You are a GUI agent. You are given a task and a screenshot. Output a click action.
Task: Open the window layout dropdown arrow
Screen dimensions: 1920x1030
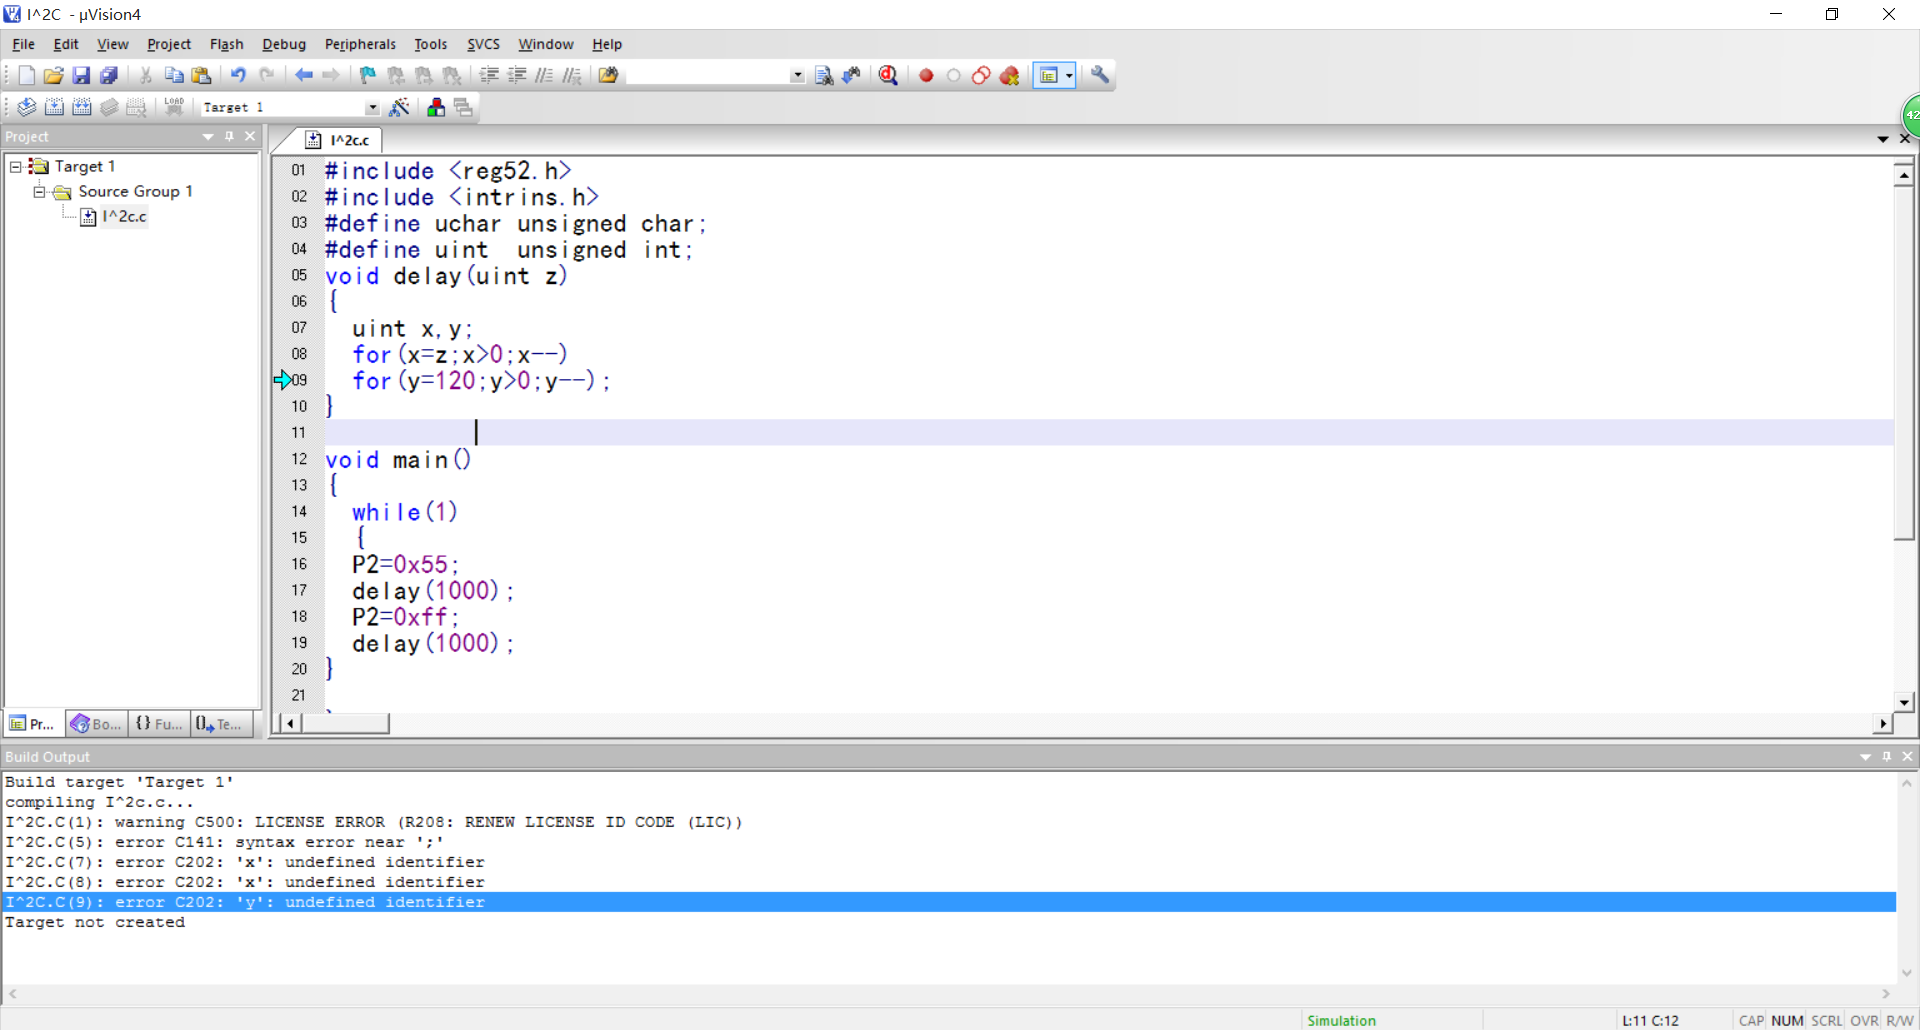click(1069, 75)
